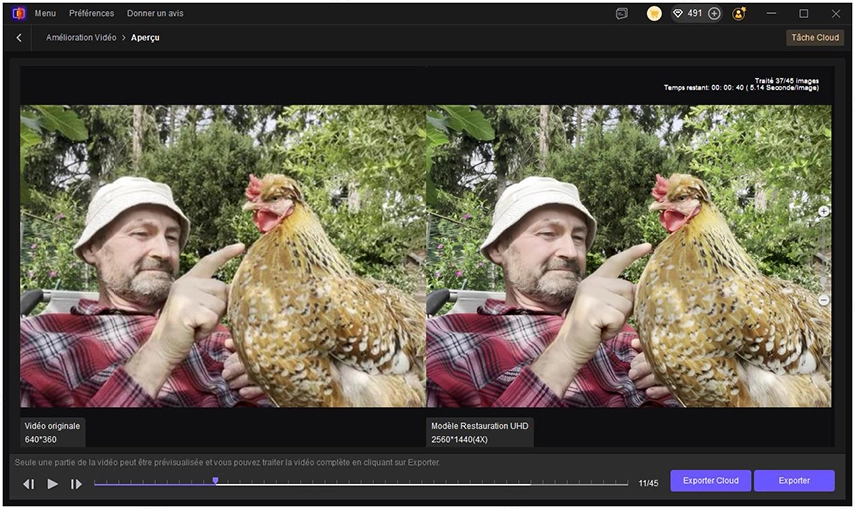Zoom out on the preview

click(x=824, y=300)
